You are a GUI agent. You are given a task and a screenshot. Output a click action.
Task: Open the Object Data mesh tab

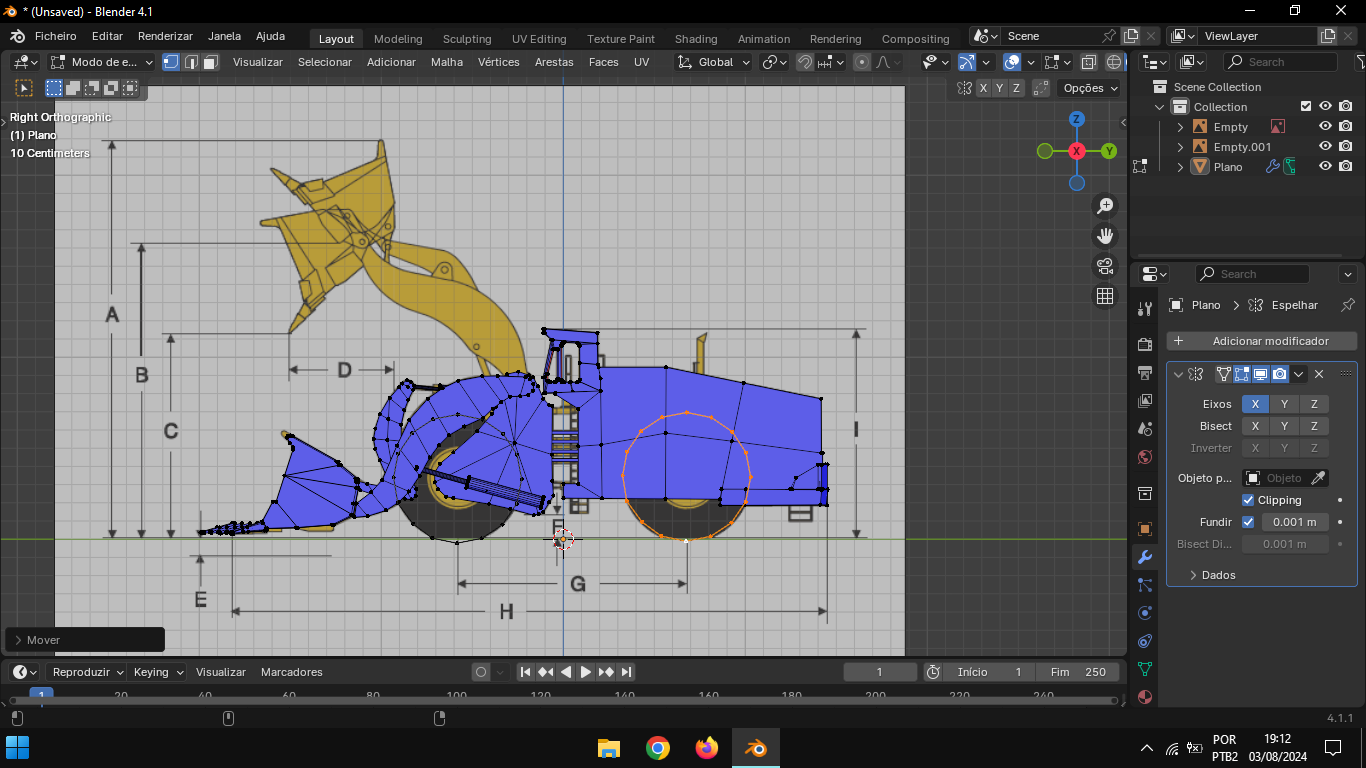click(1145, 669)
